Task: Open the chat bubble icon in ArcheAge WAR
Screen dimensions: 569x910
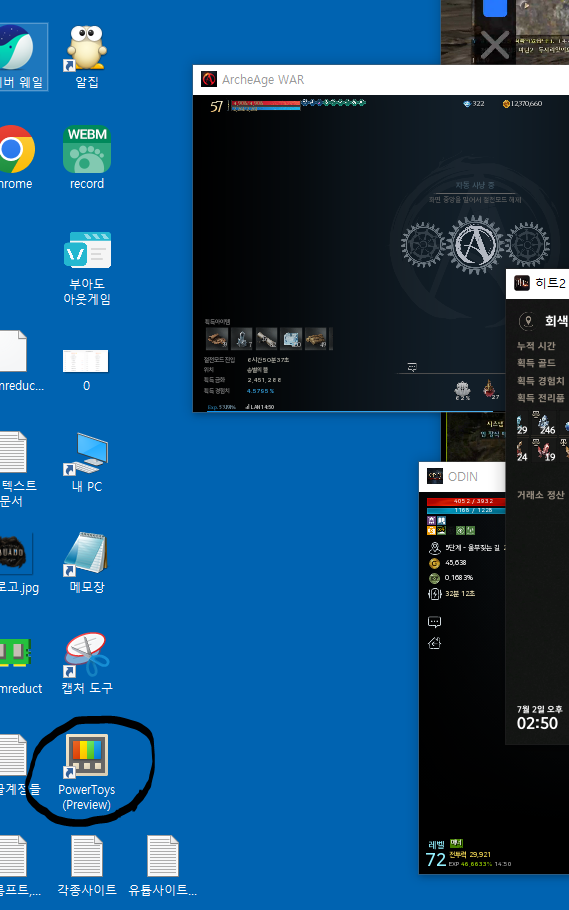Action: click(x=412, y=367)
